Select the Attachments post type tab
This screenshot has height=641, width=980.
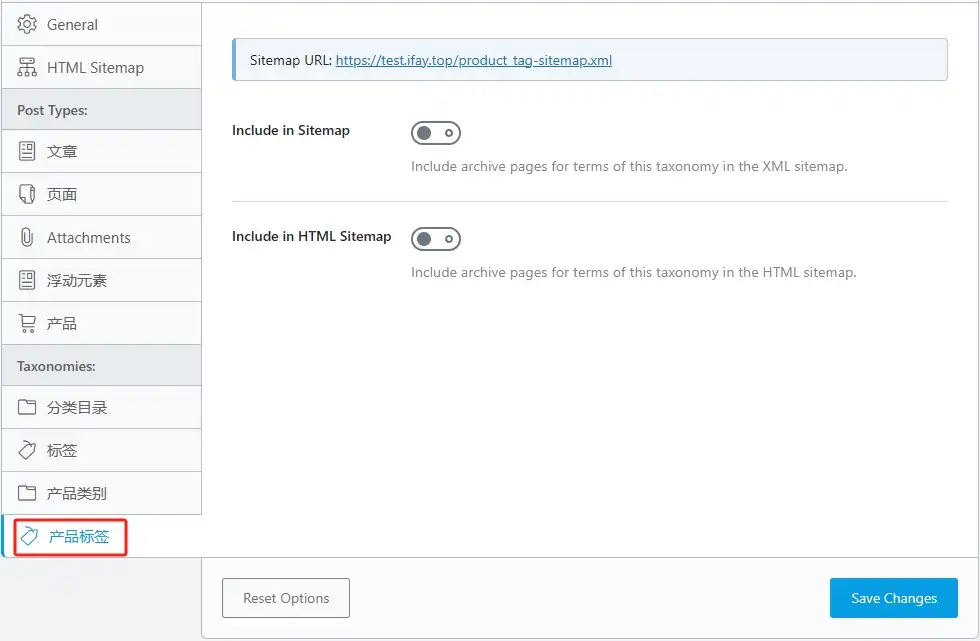click(101, 237)
